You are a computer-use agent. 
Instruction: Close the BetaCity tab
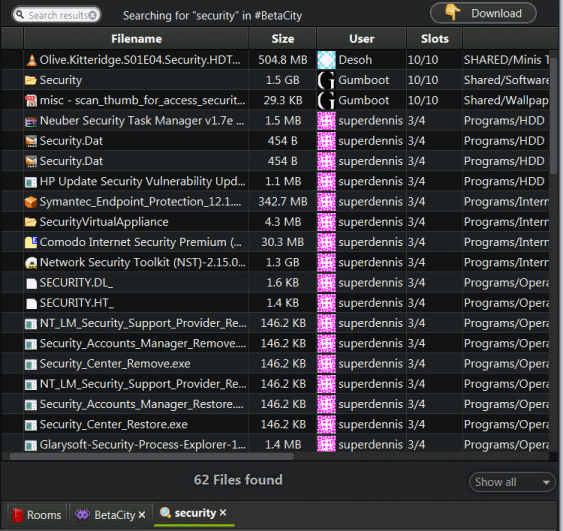142,515
